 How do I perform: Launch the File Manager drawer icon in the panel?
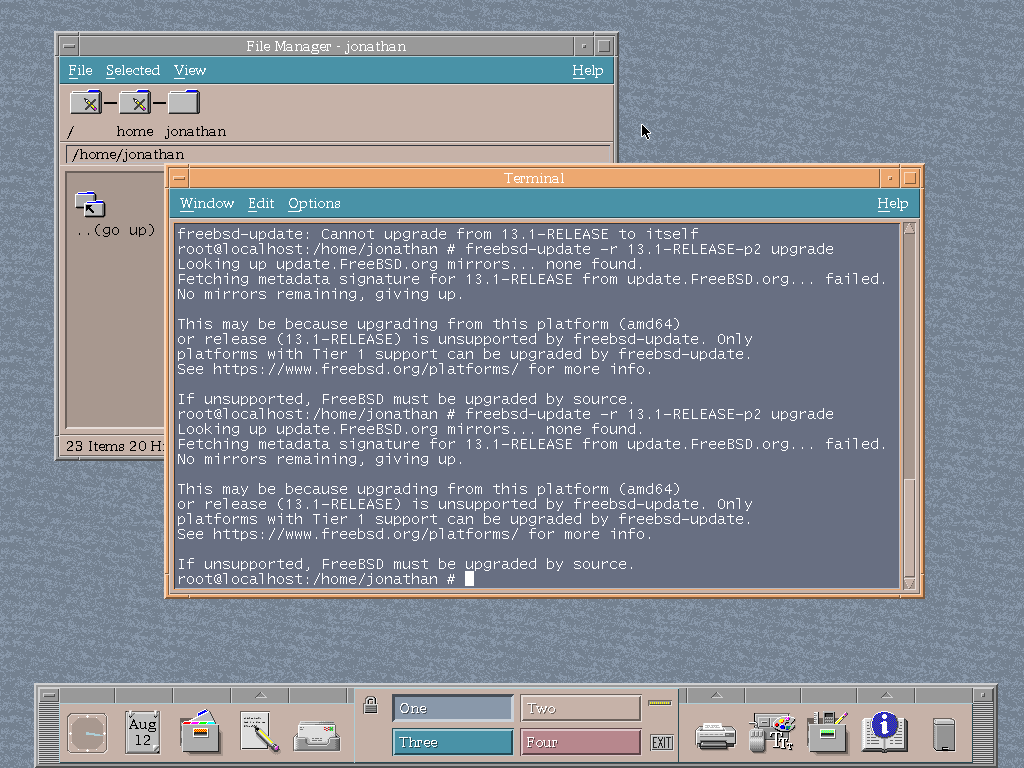[x=201, y=733]
